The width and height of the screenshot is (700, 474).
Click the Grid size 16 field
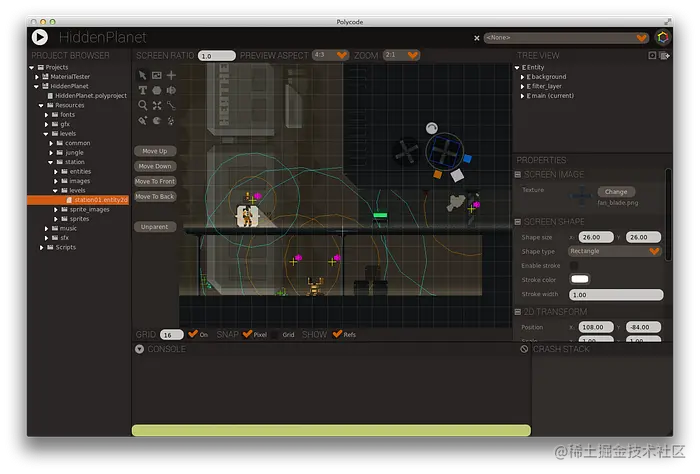171,335
